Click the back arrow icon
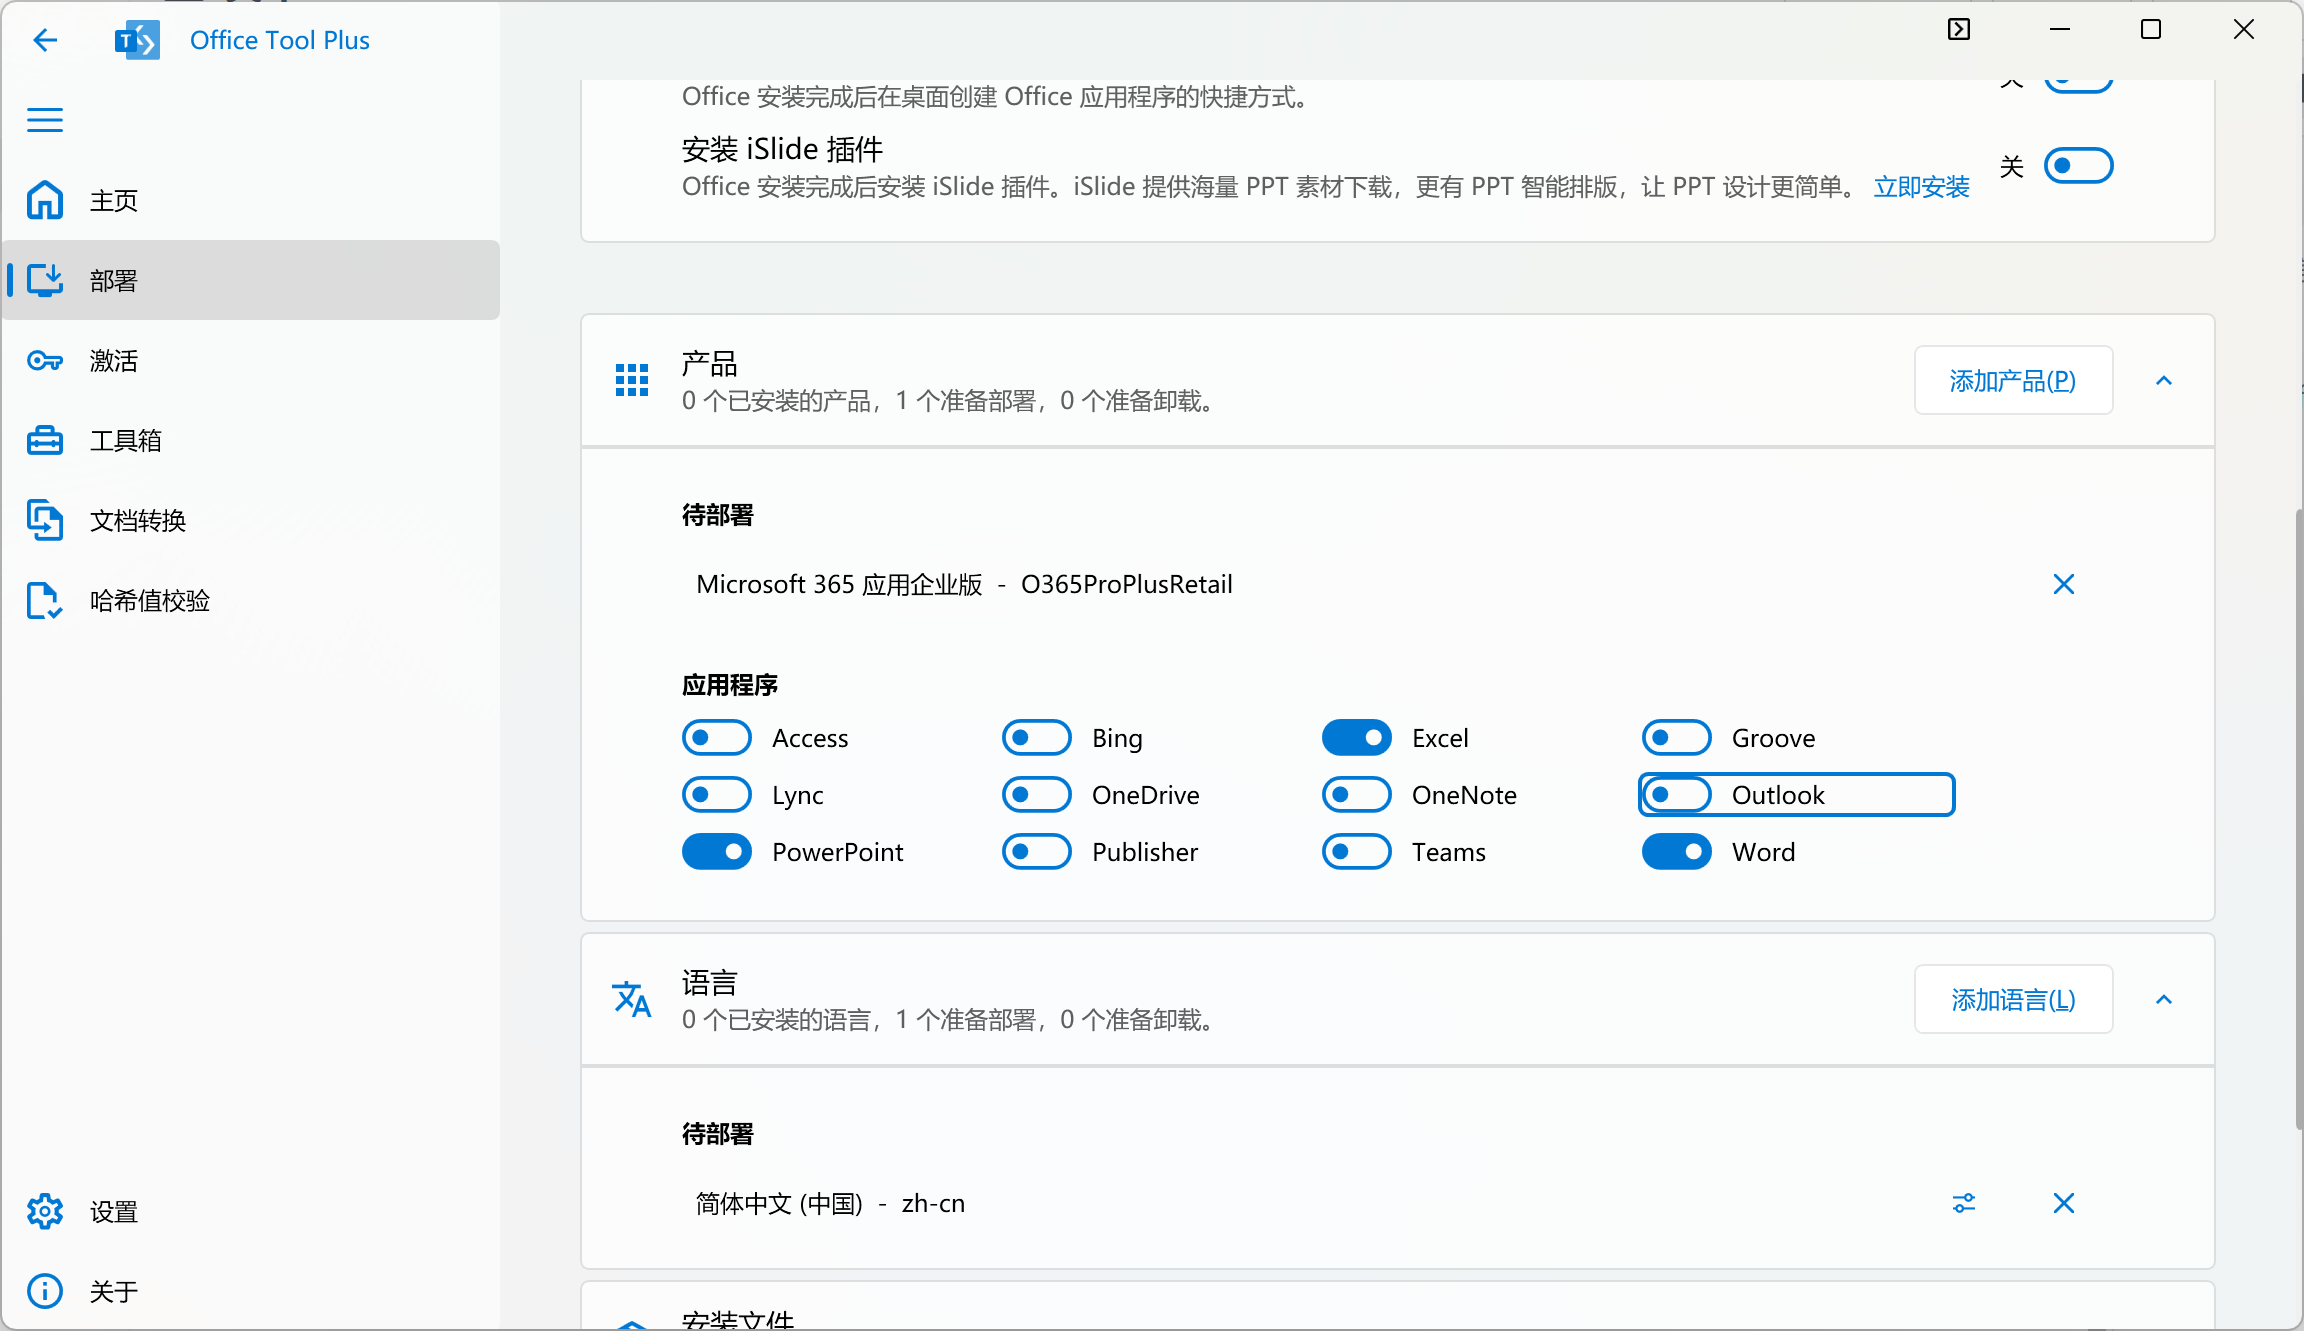The image size is (2304, 1331). pyautogui.click(x=45, y=40)
